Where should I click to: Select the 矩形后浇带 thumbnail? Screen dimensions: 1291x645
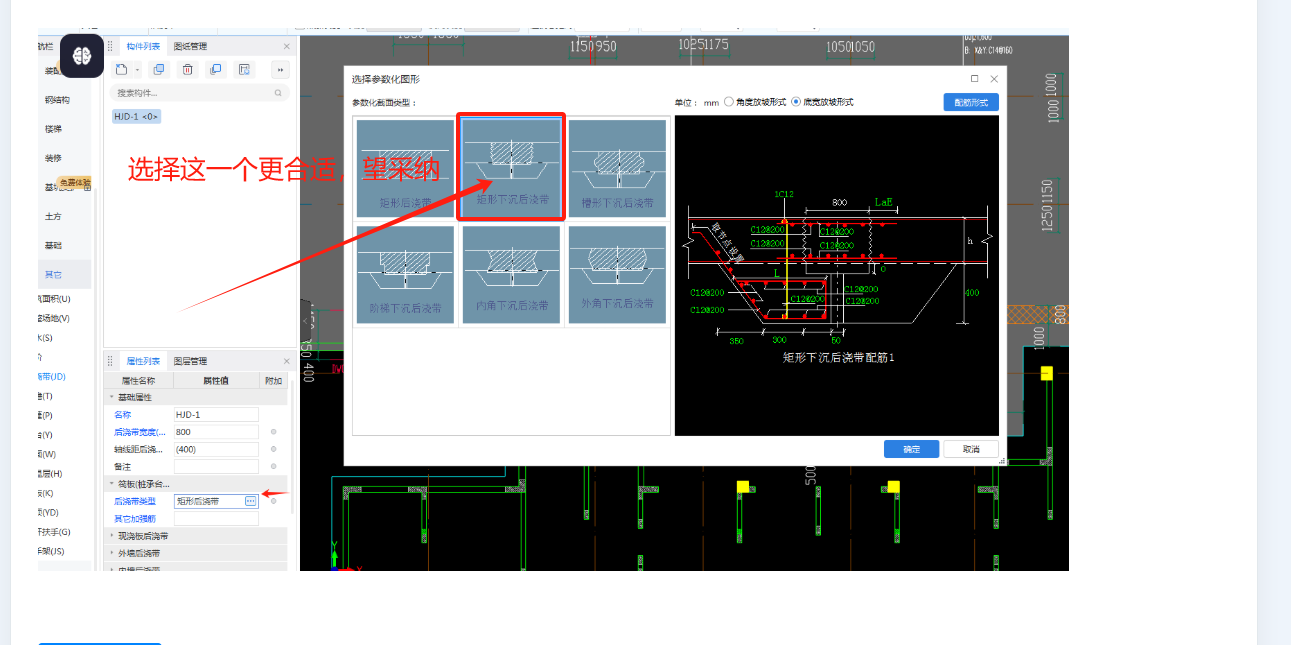[x=405, y=167]
